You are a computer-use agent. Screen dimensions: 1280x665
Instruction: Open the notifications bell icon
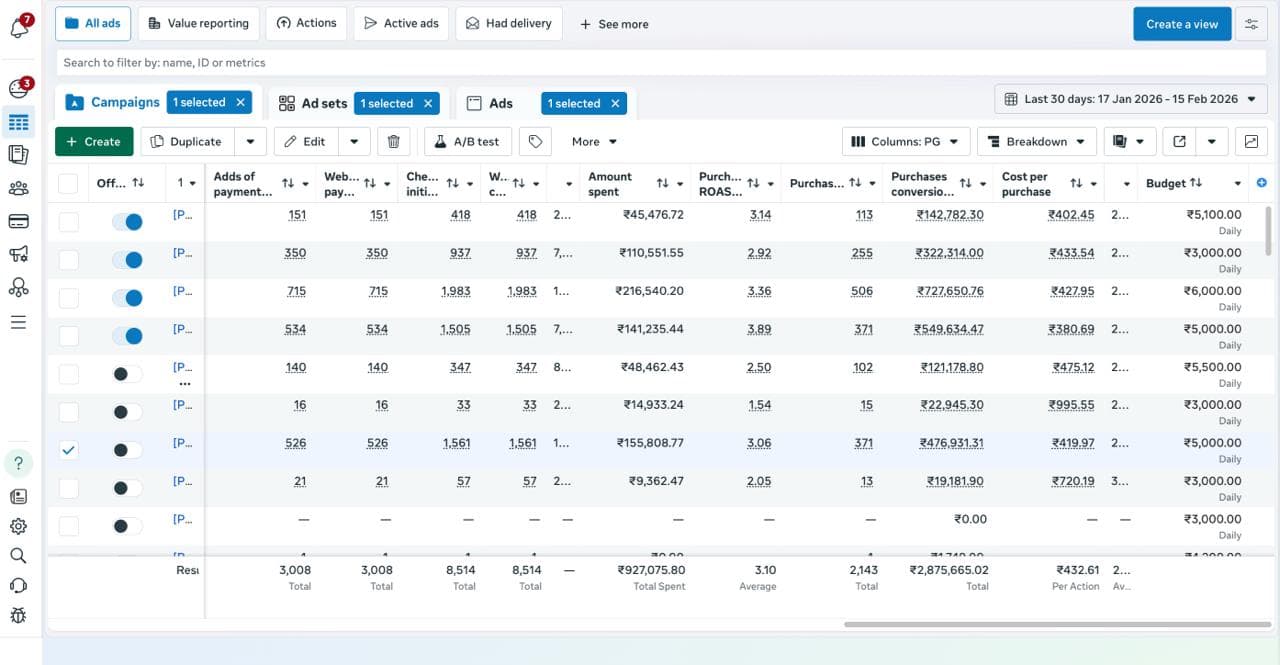pos(18,27)
